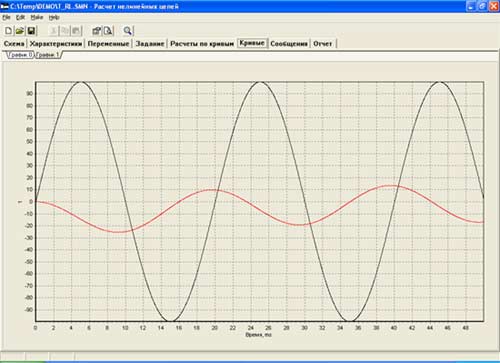Click the 20 label on time axis
The image size is (500, 363).
click(x=215, y=328)
